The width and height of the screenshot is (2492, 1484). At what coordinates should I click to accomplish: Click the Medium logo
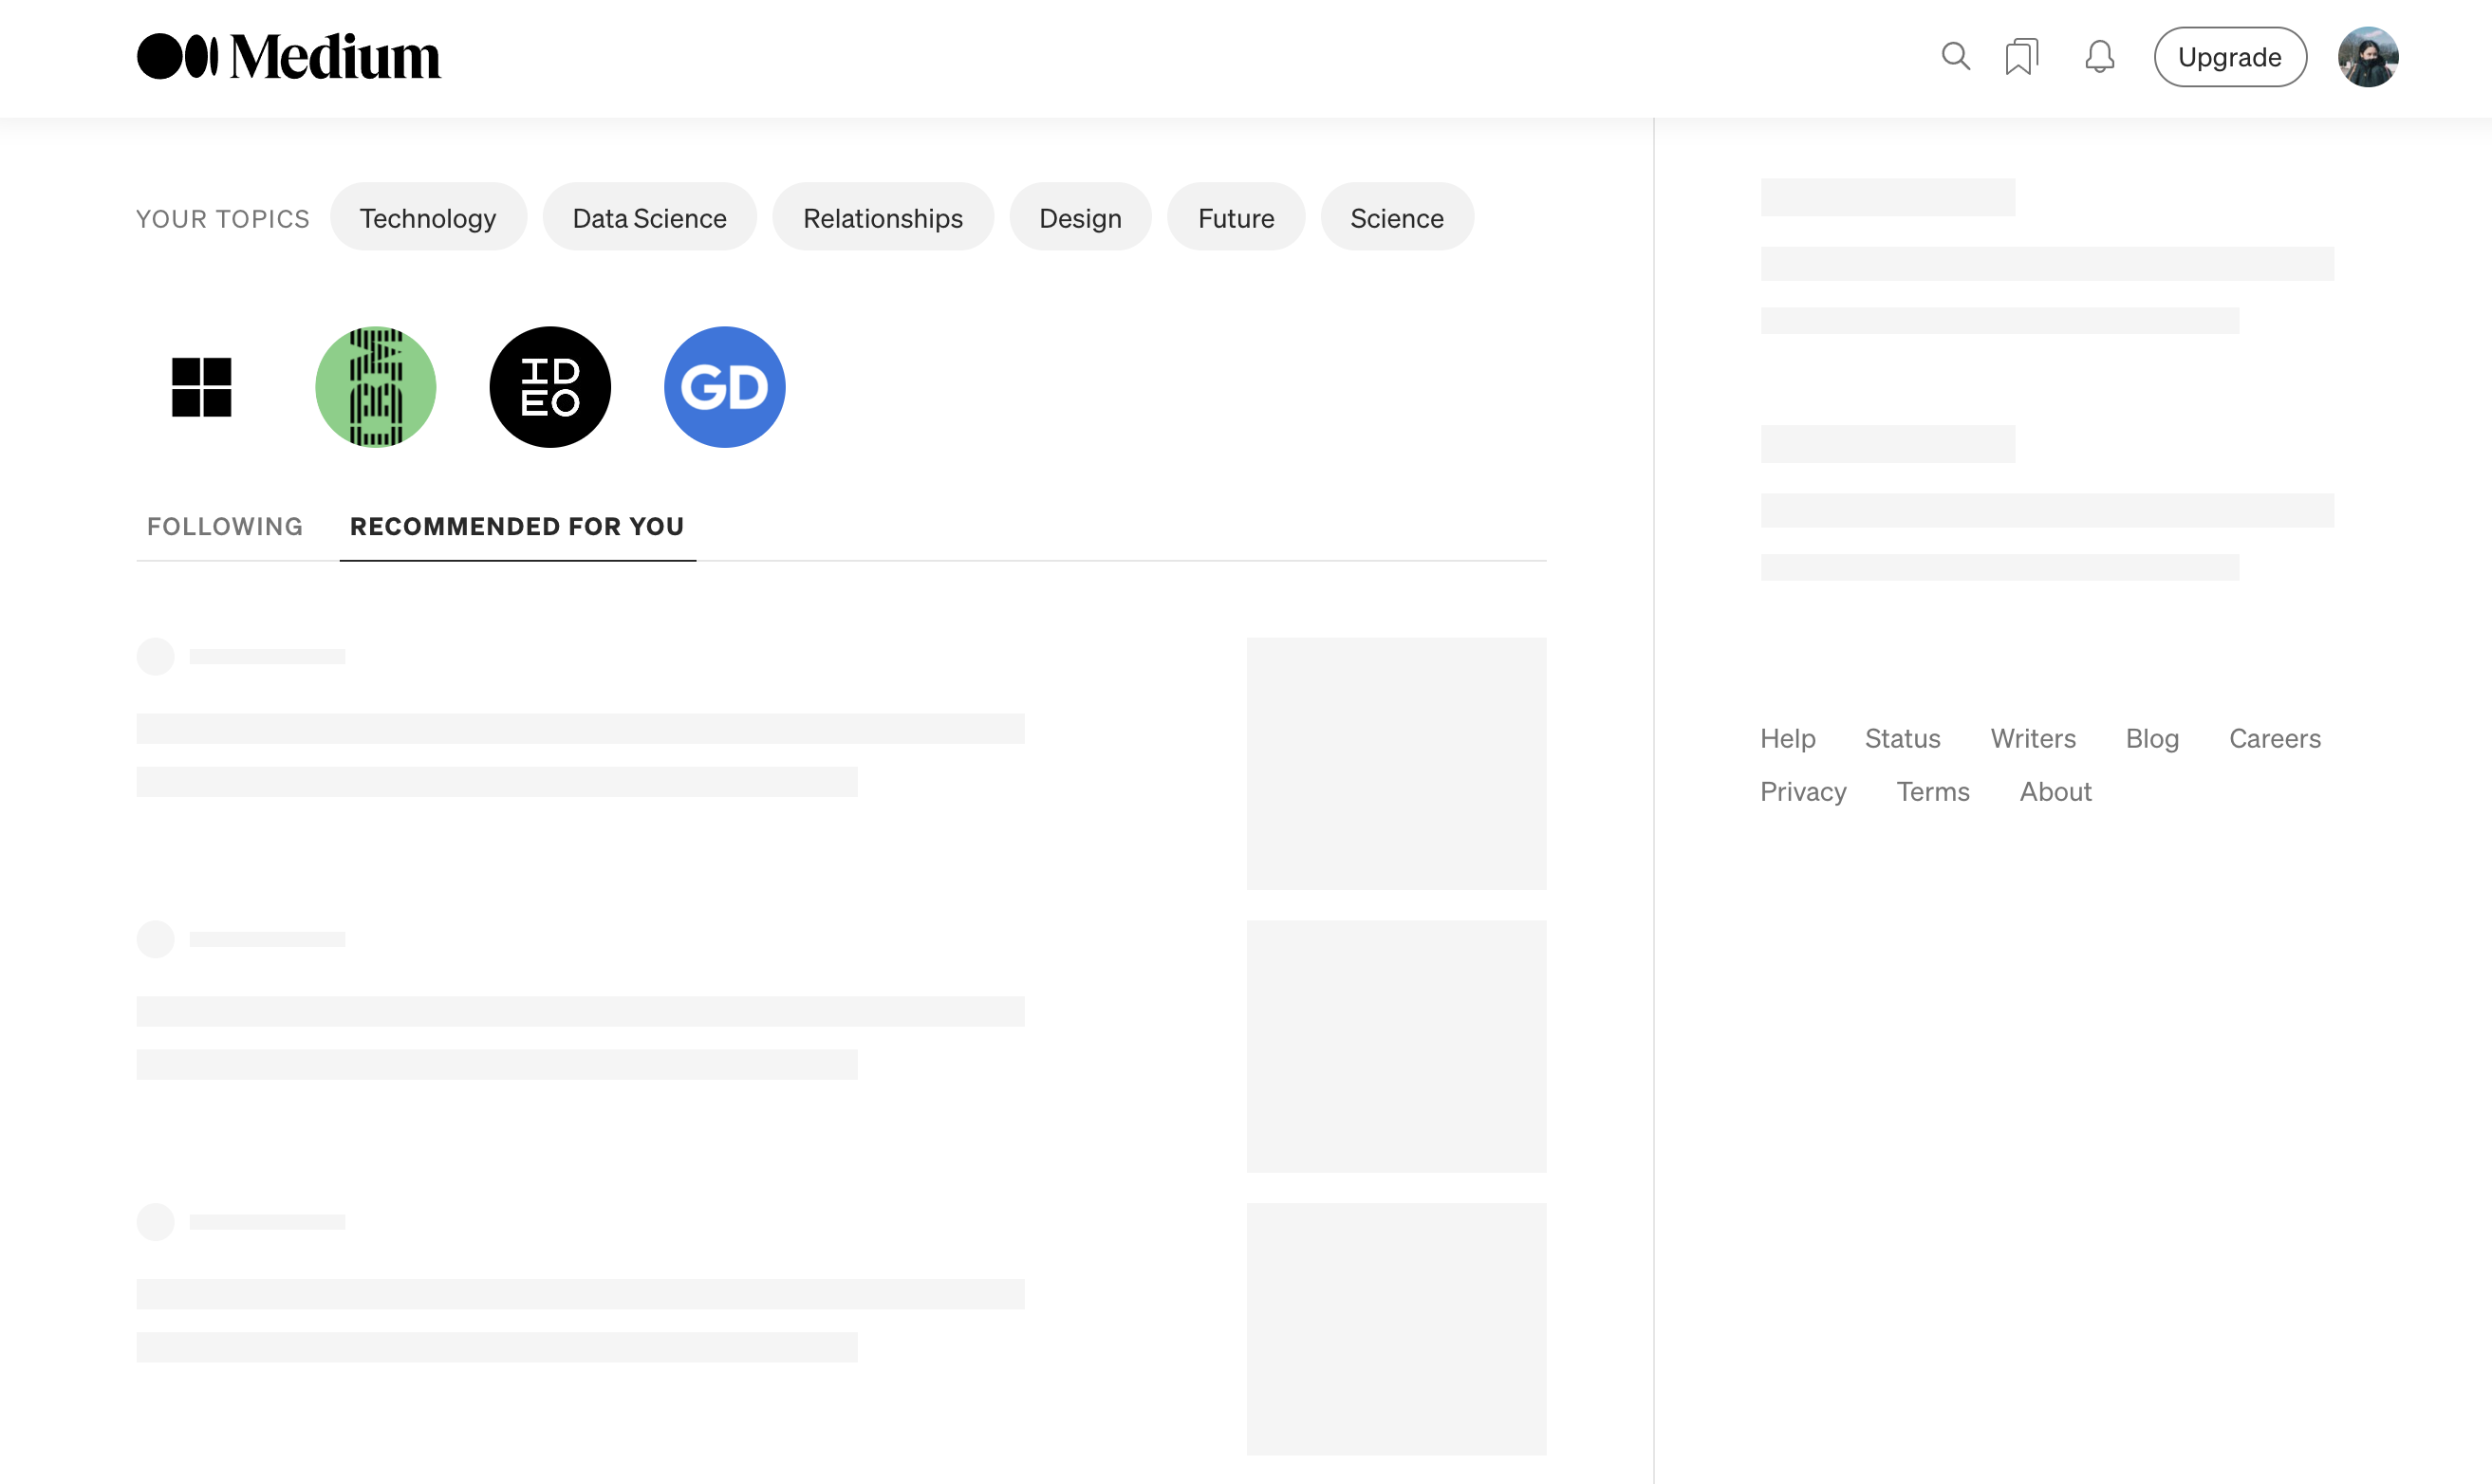[x=288, y=57]
